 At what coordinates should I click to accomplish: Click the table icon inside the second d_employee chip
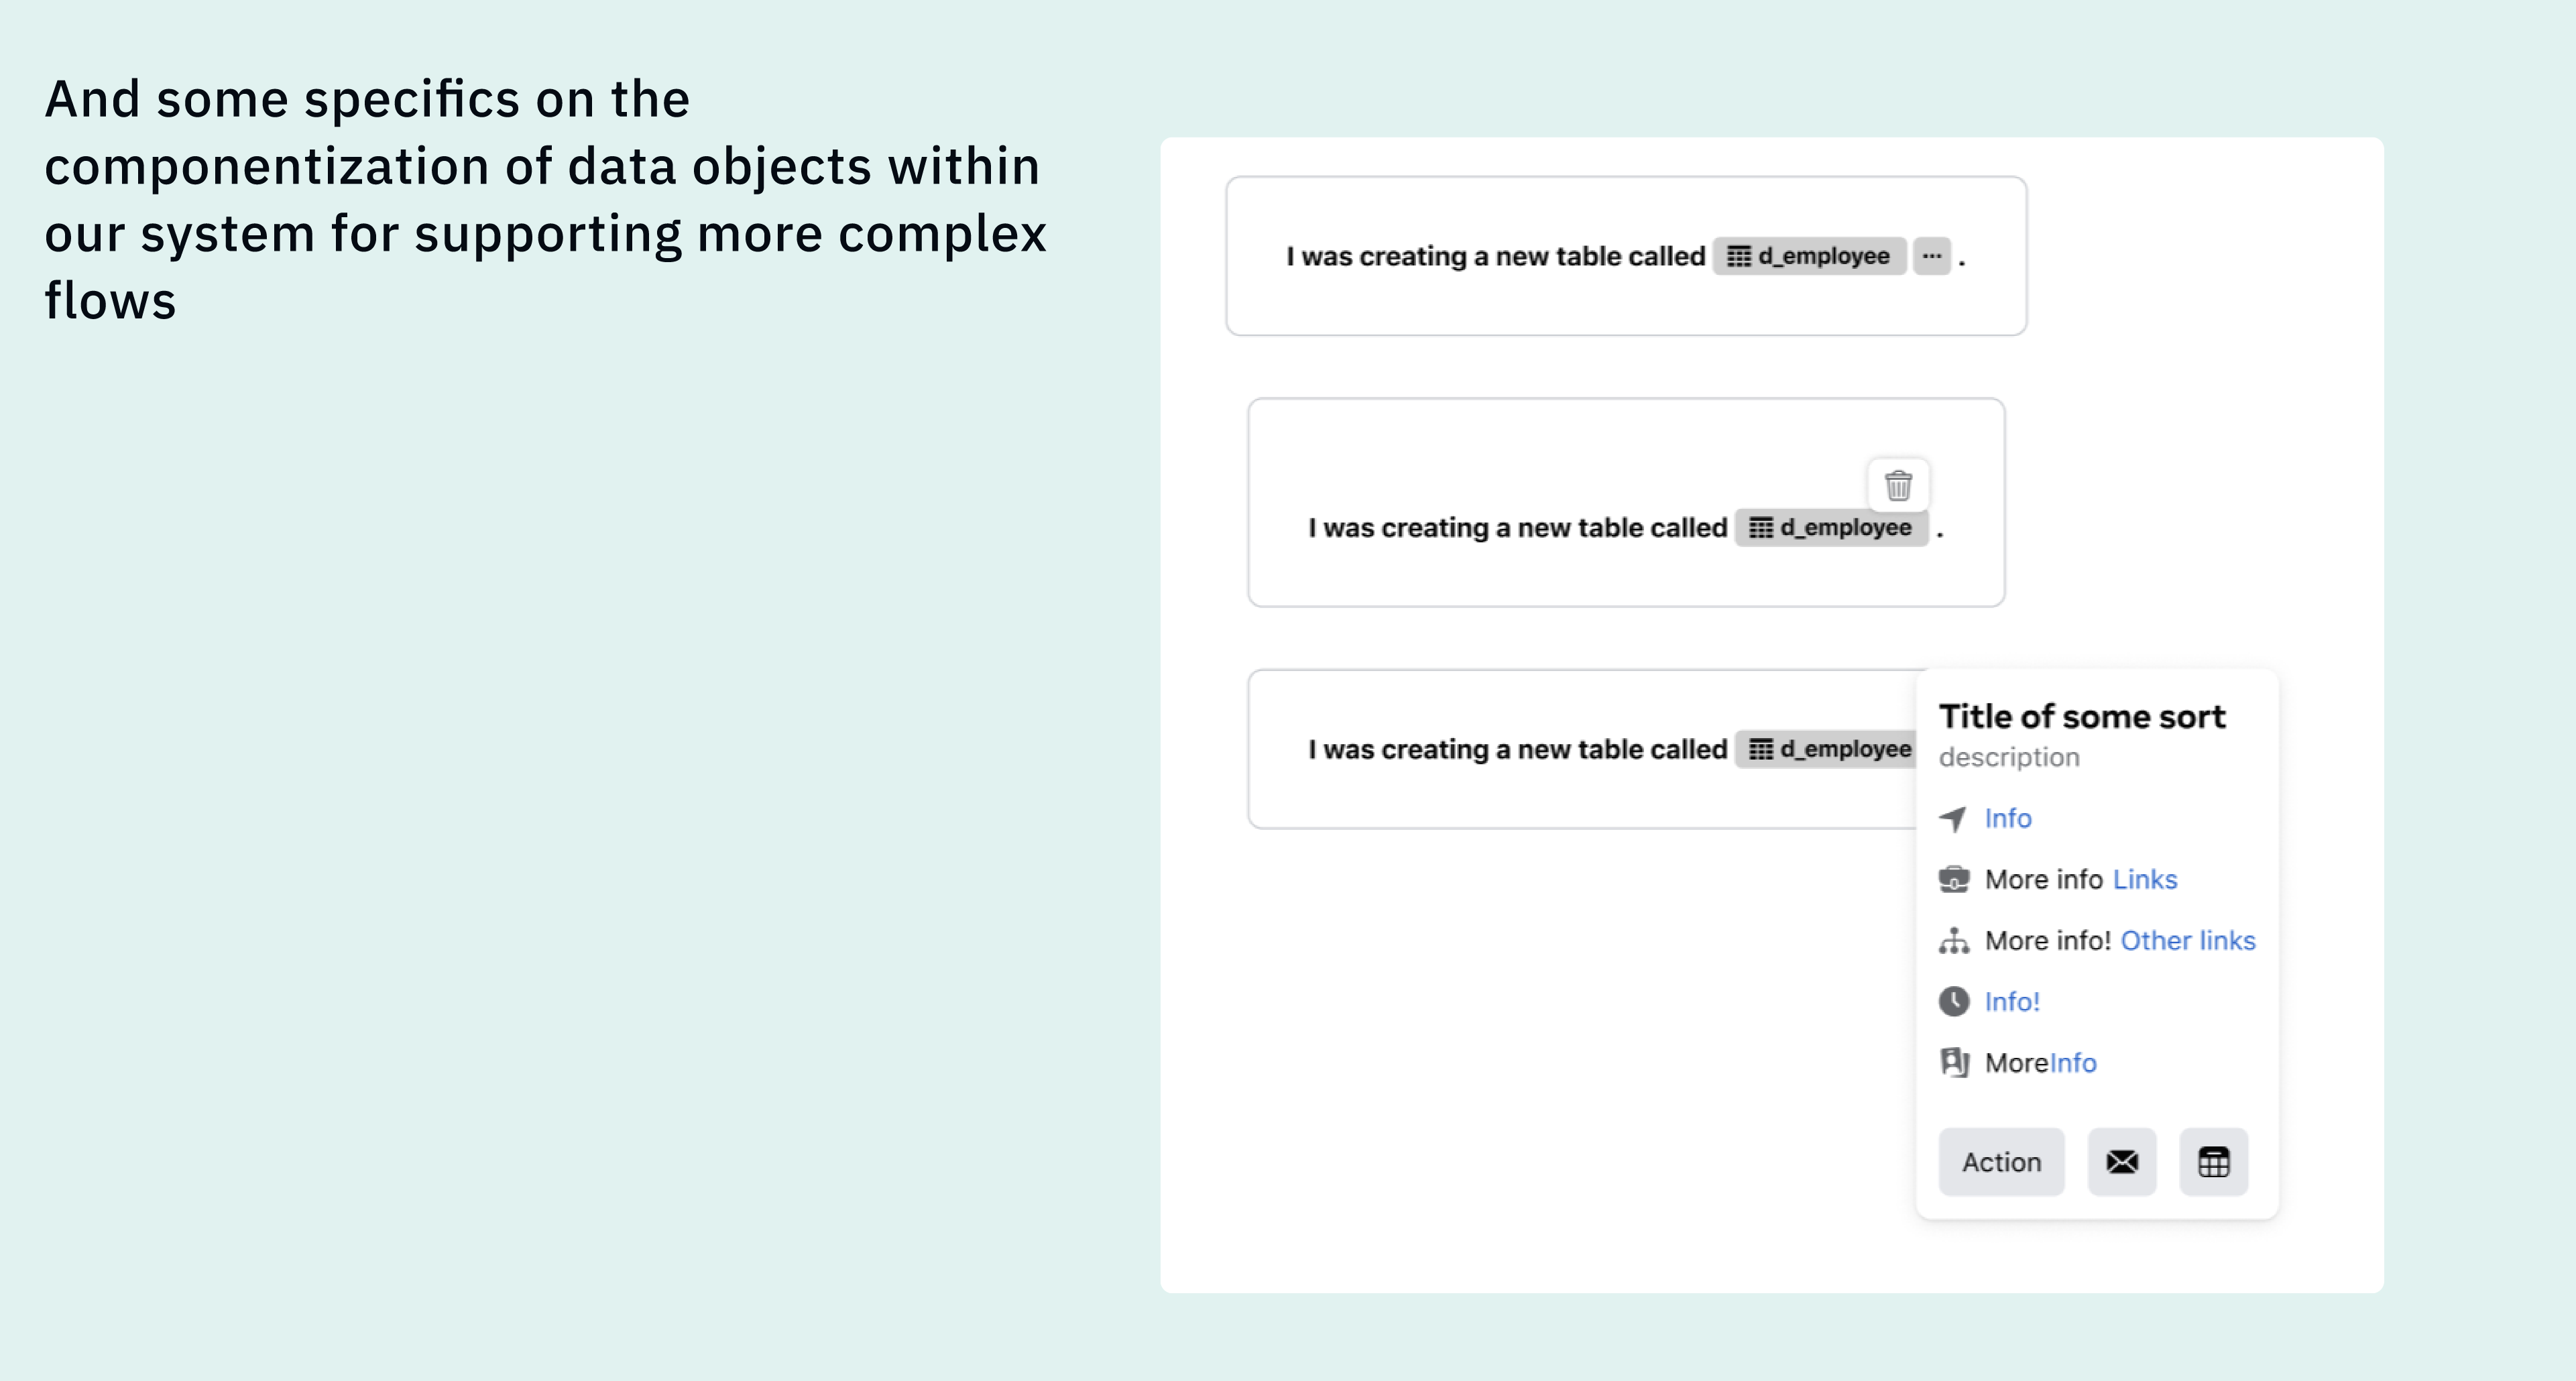point(1760,527)
